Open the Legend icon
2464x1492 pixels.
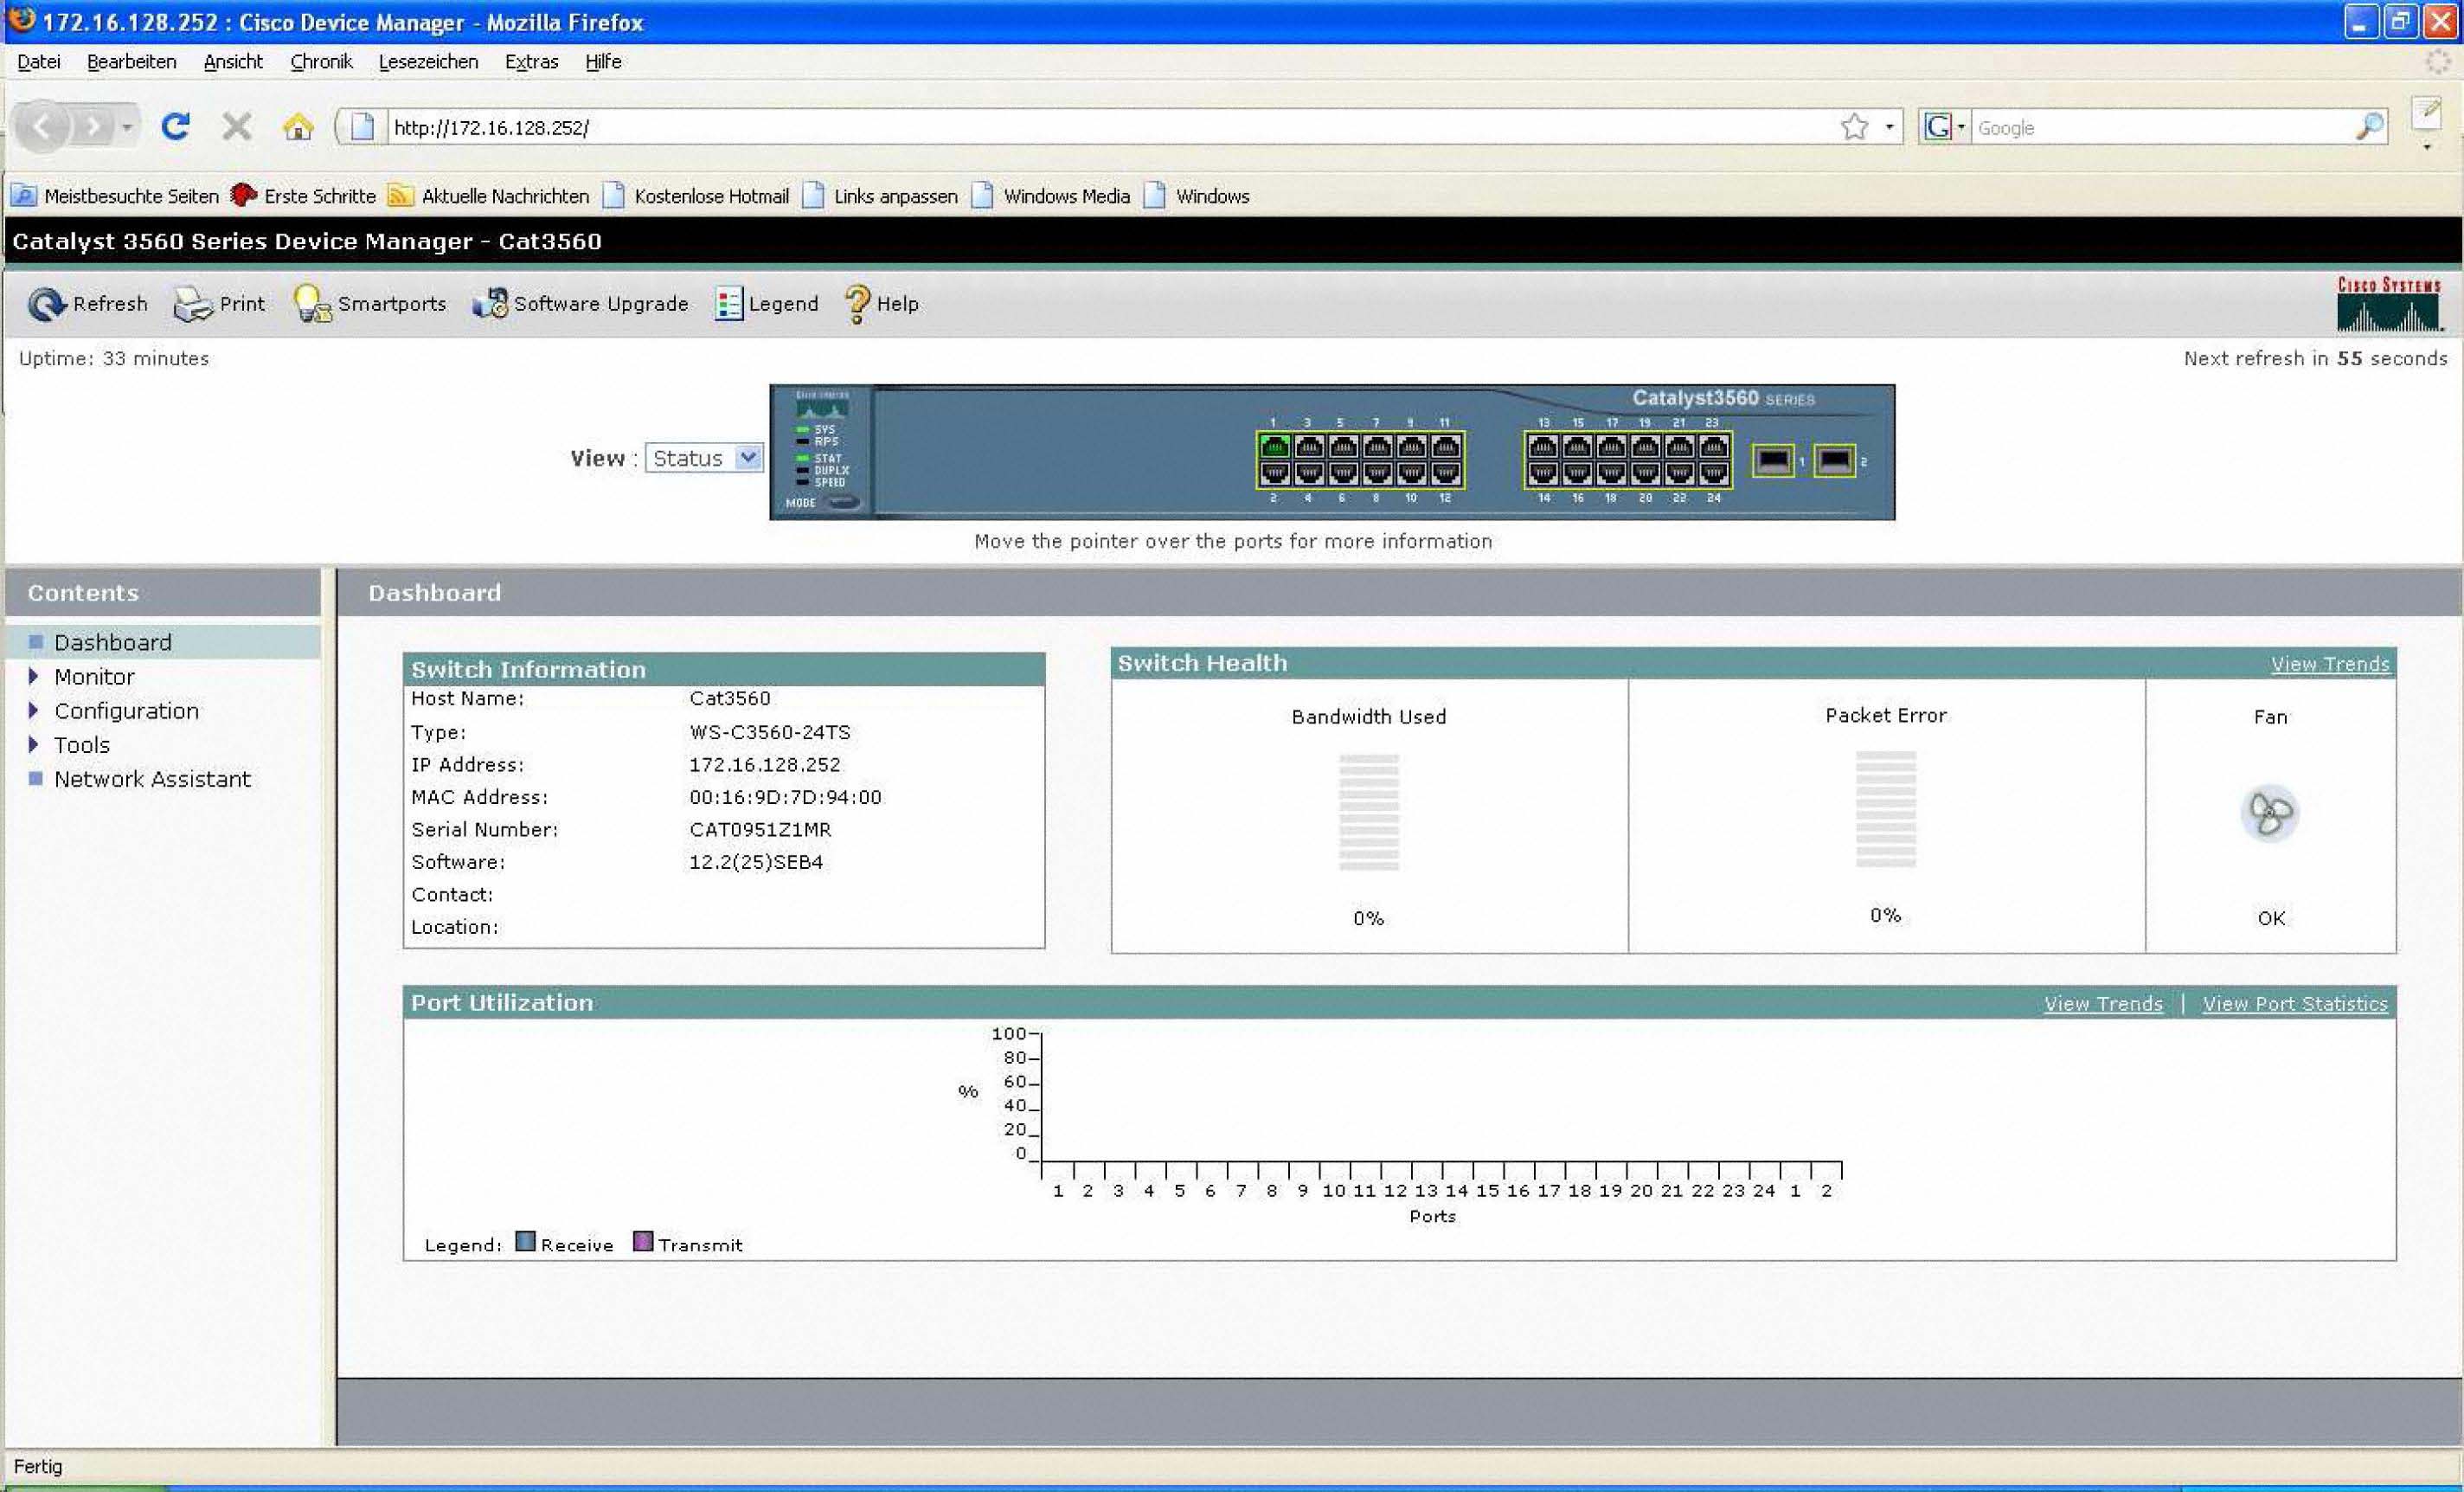click(729, 304)
